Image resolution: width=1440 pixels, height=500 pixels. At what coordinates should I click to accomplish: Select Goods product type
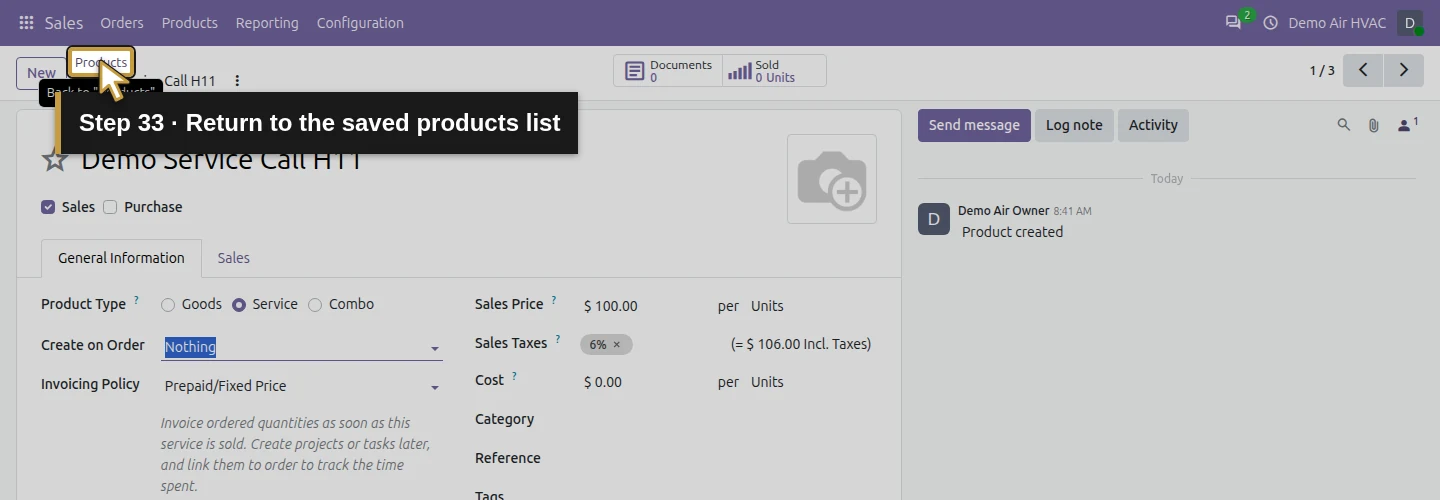click(168, 305)
